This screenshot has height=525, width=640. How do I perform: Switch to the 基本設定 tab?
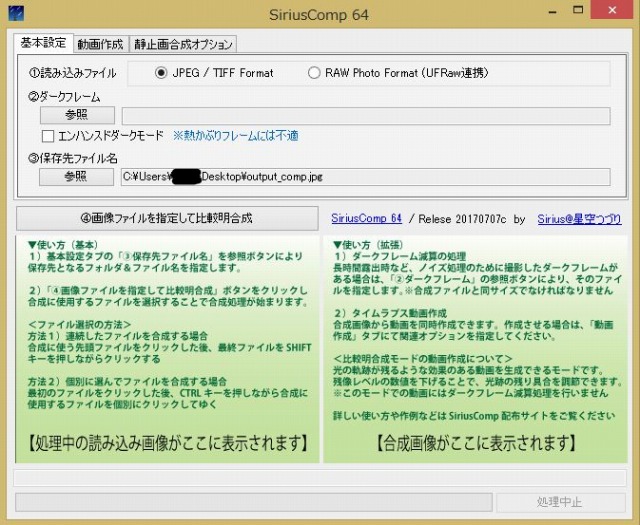coord(42,44)
